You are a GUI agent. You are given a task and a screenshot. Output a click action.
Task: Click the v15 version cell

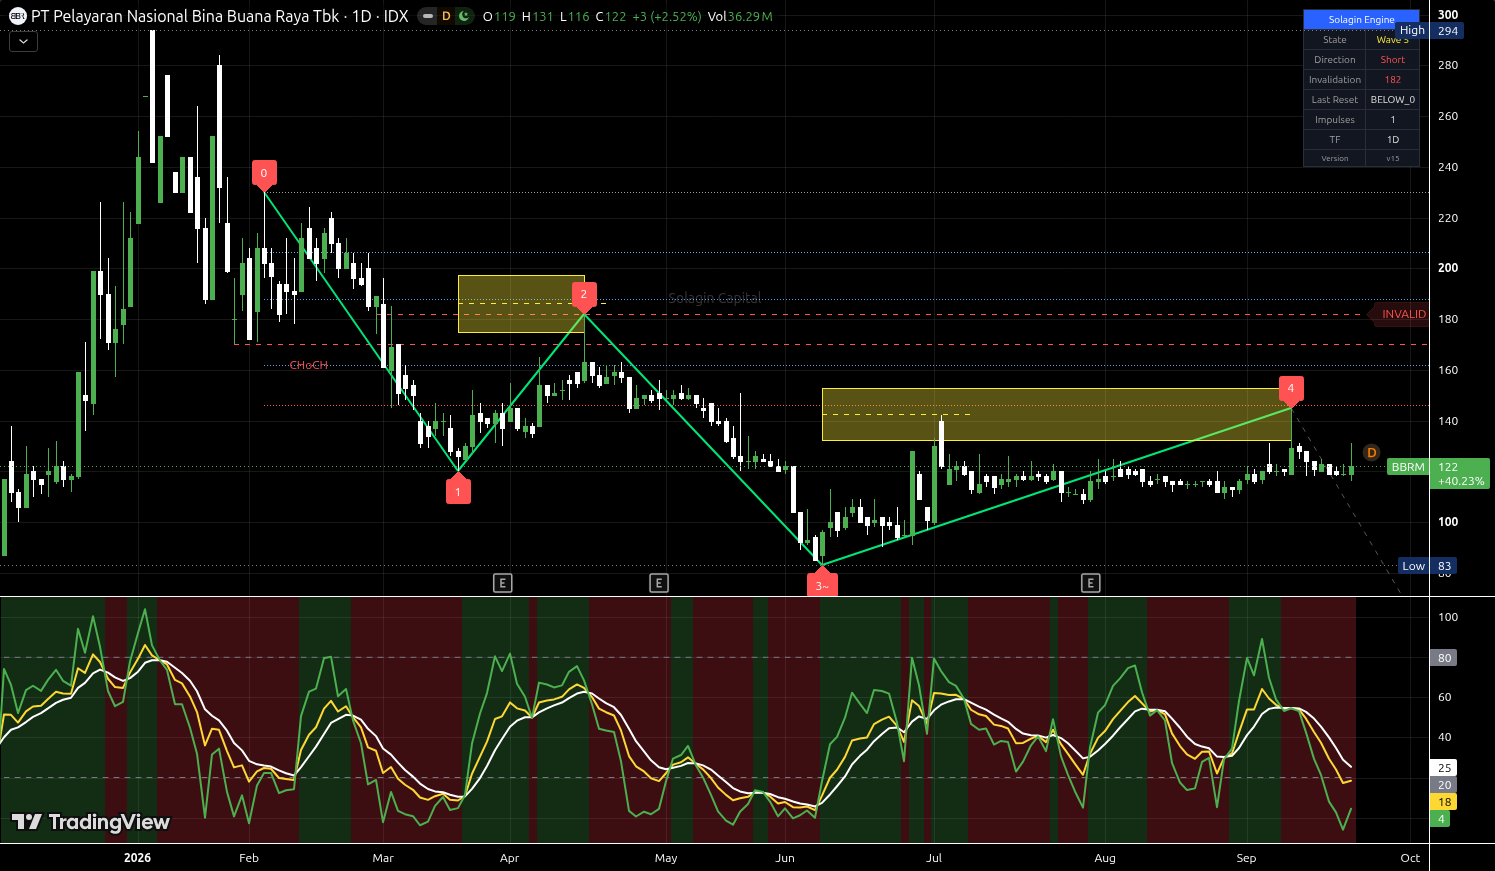click(1393, 159)
